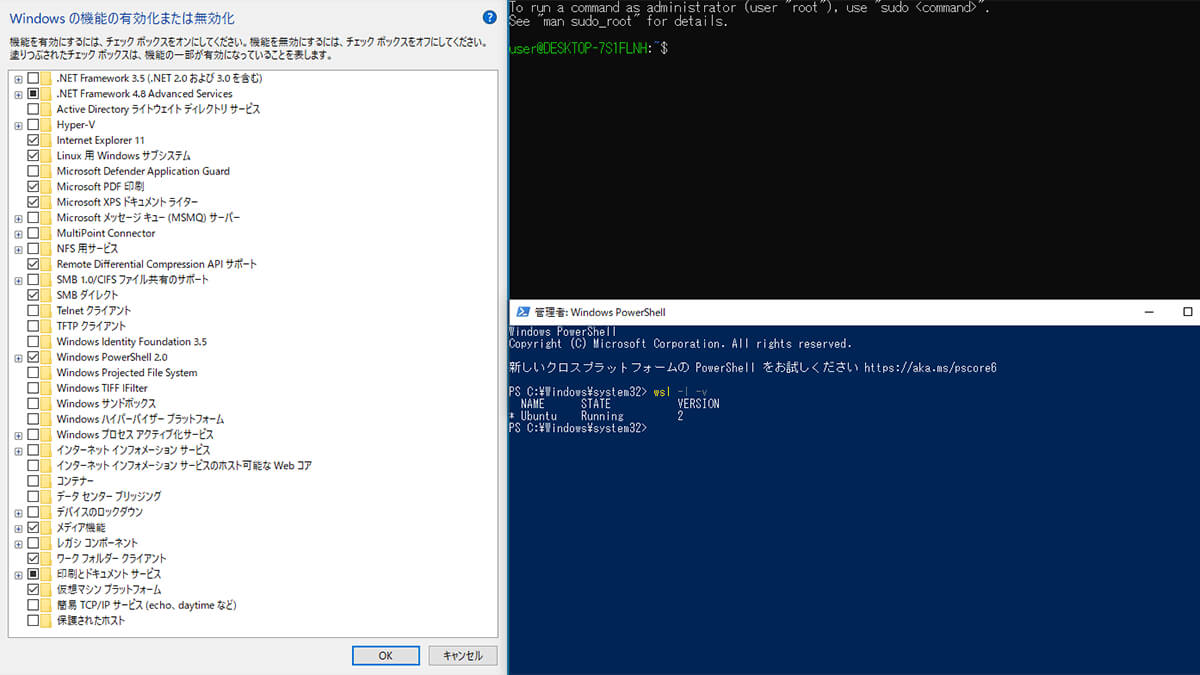This screenshot has height=675, width=1200.
Task: Maximize the PowerShell window
Action: tap(1188, 312)
